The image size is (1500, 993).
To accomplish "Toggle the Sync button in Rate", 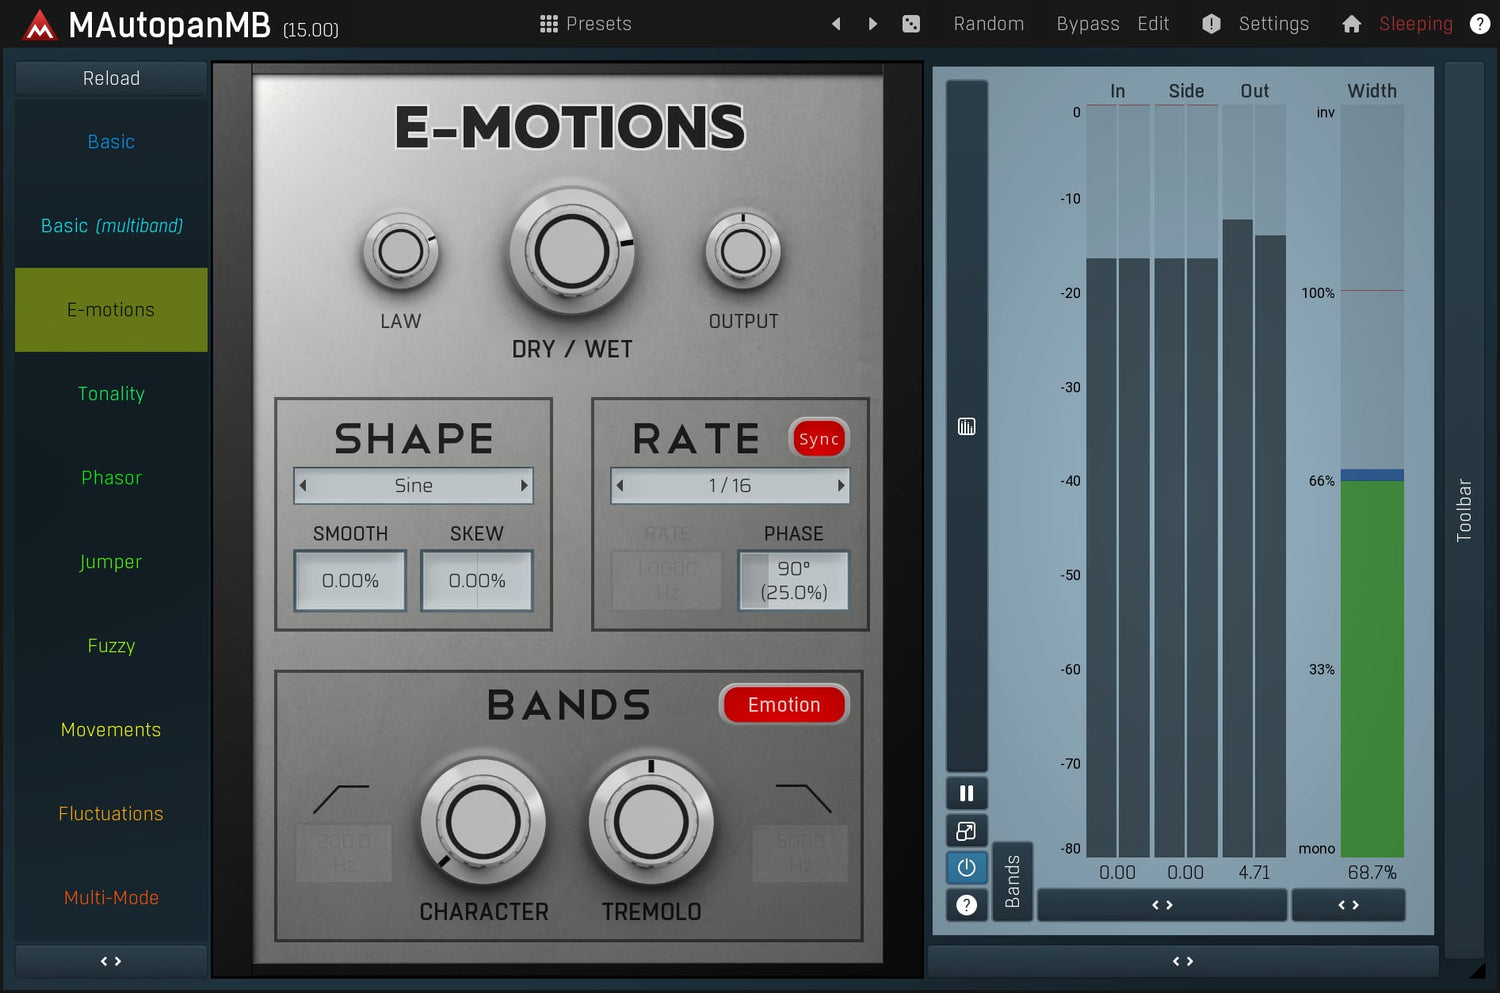I will click(818, 439).
